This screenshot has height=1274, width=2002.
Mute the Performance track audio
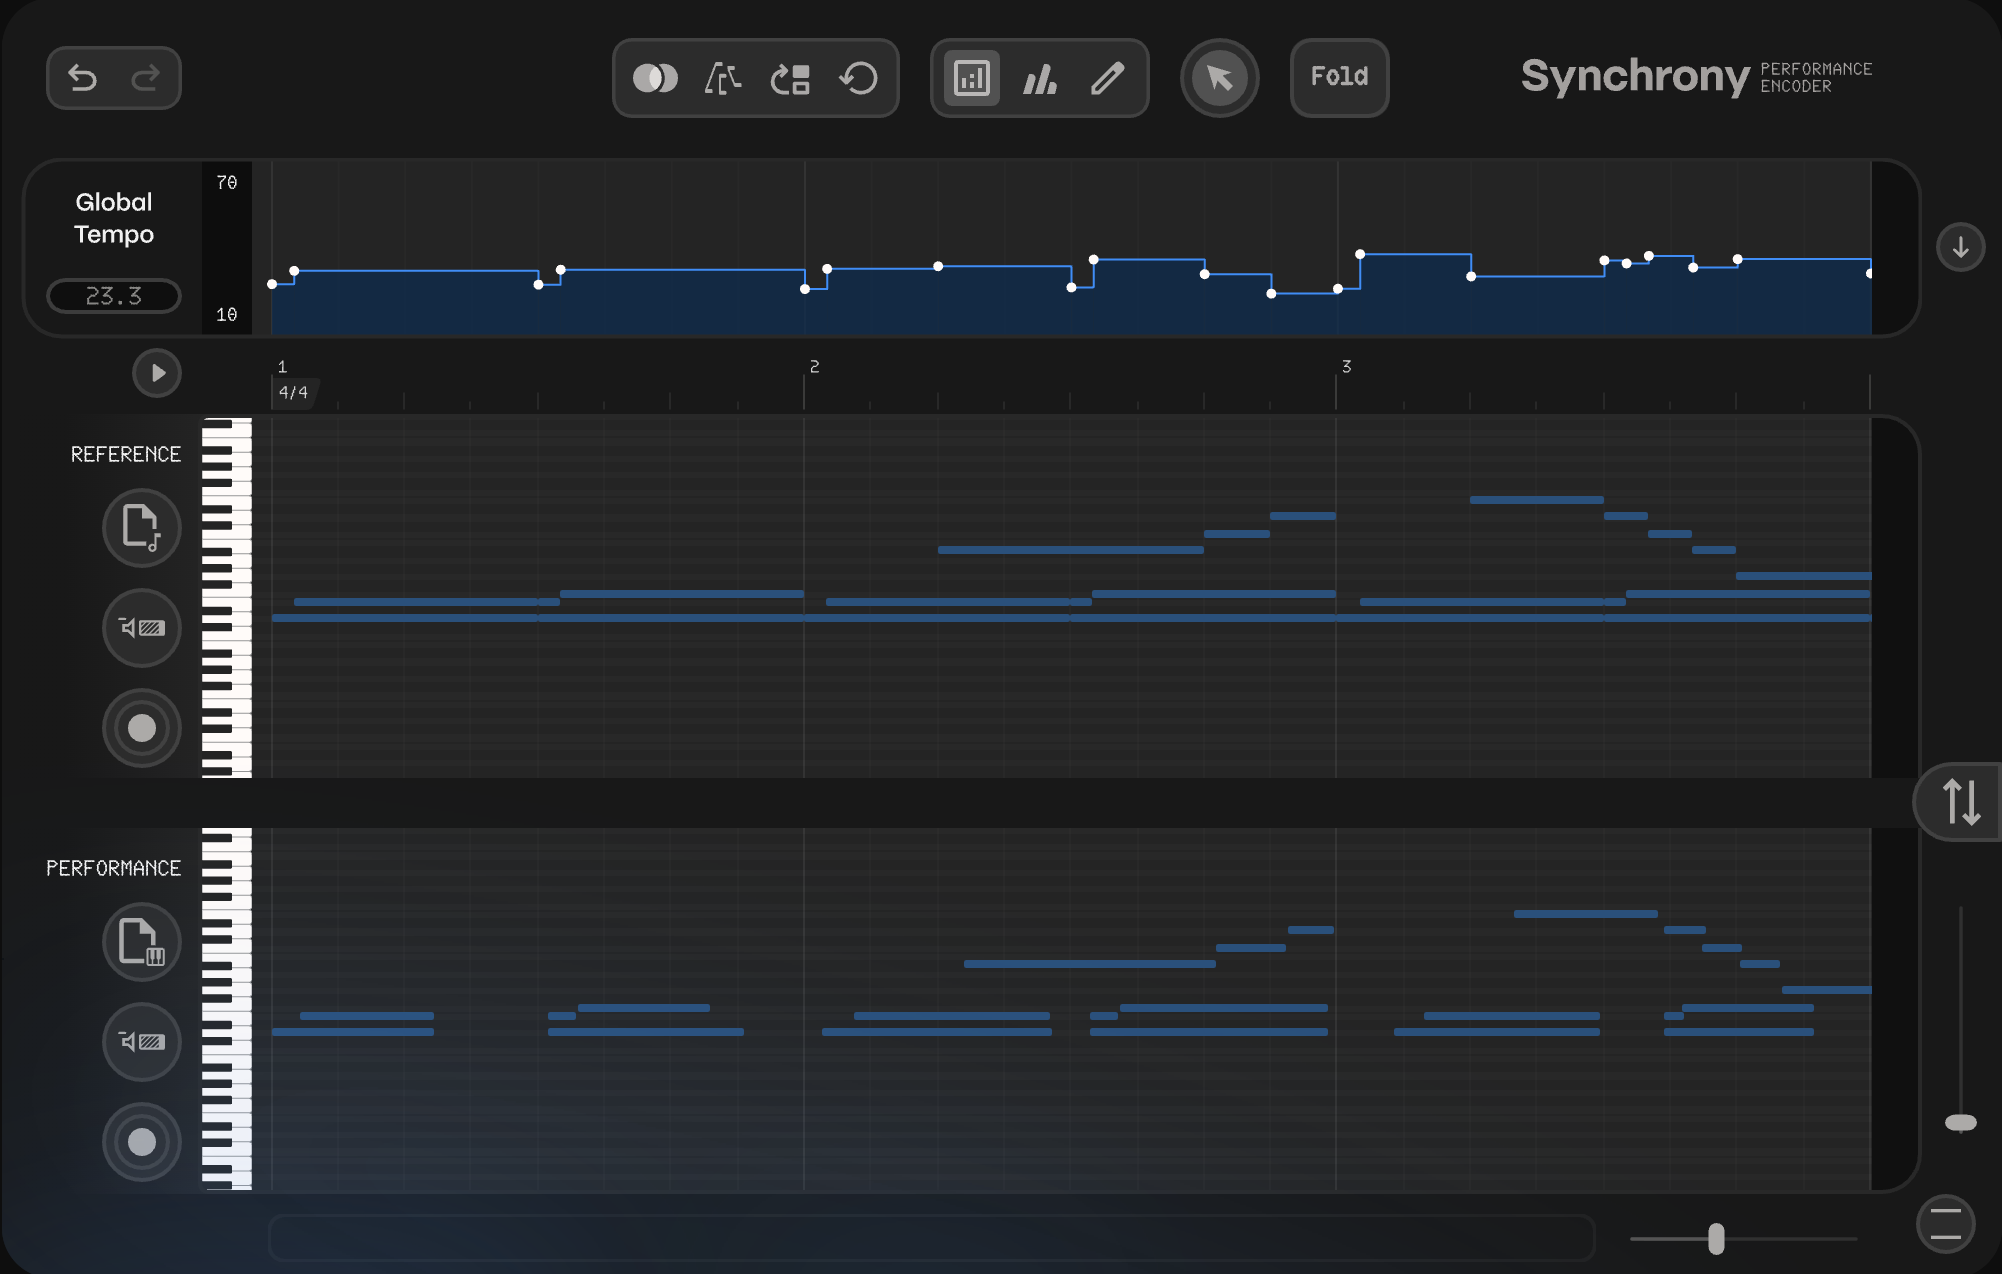pos(141,1041)
